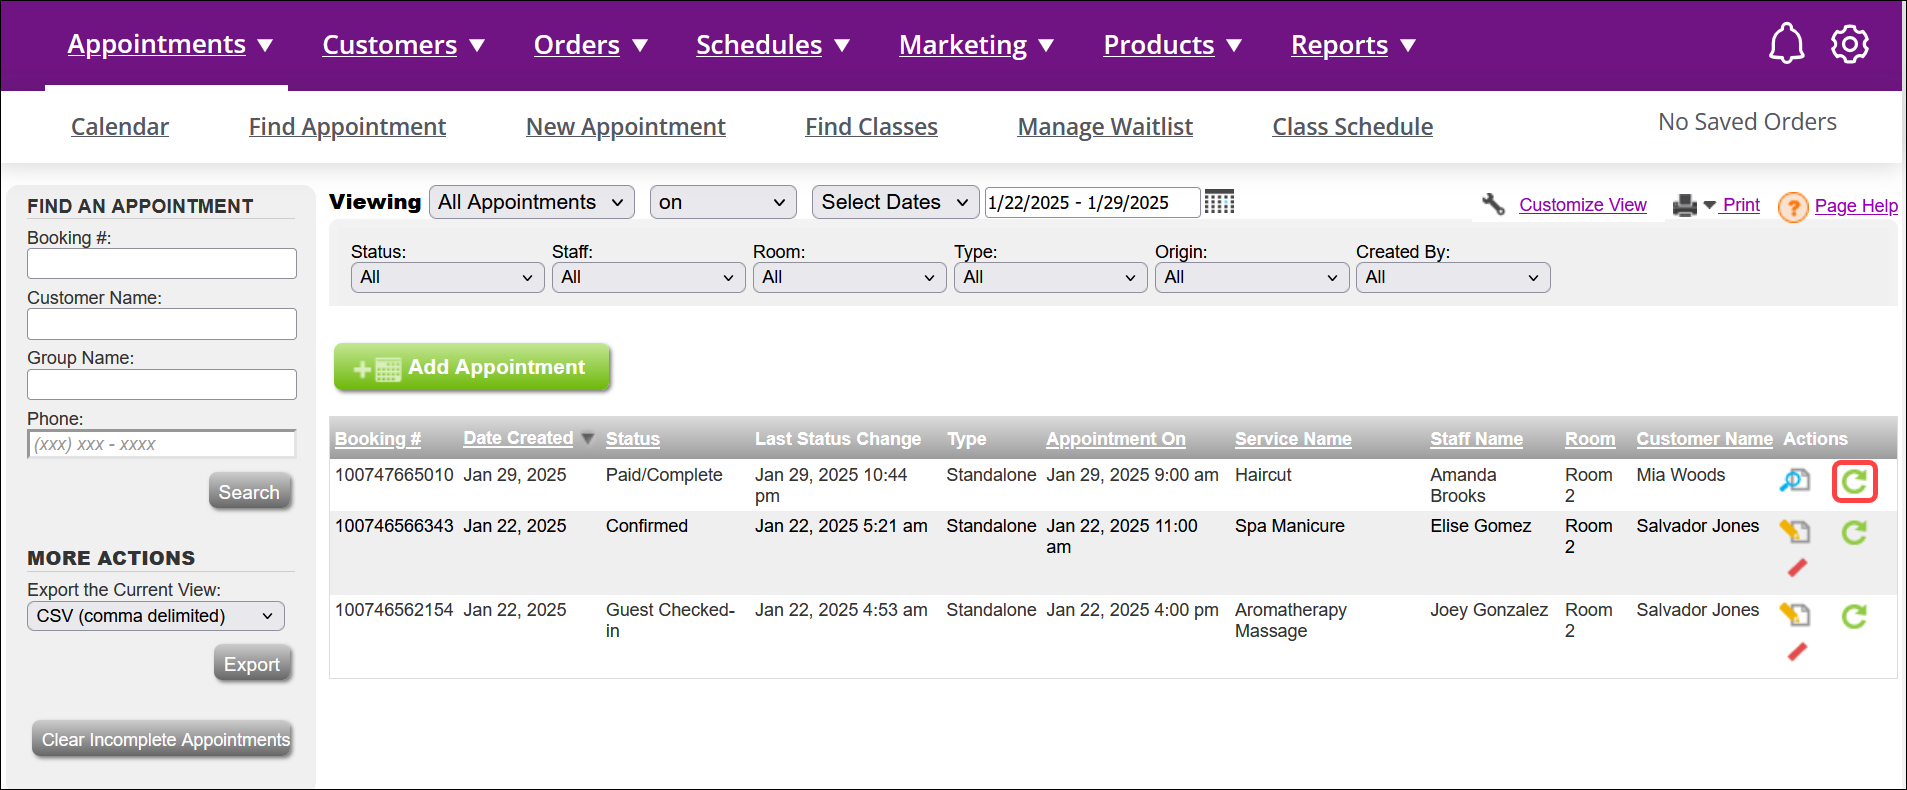Focus the Customer Name input field
This screenshot has height=790, width=1907.
(x=162, y=324)
